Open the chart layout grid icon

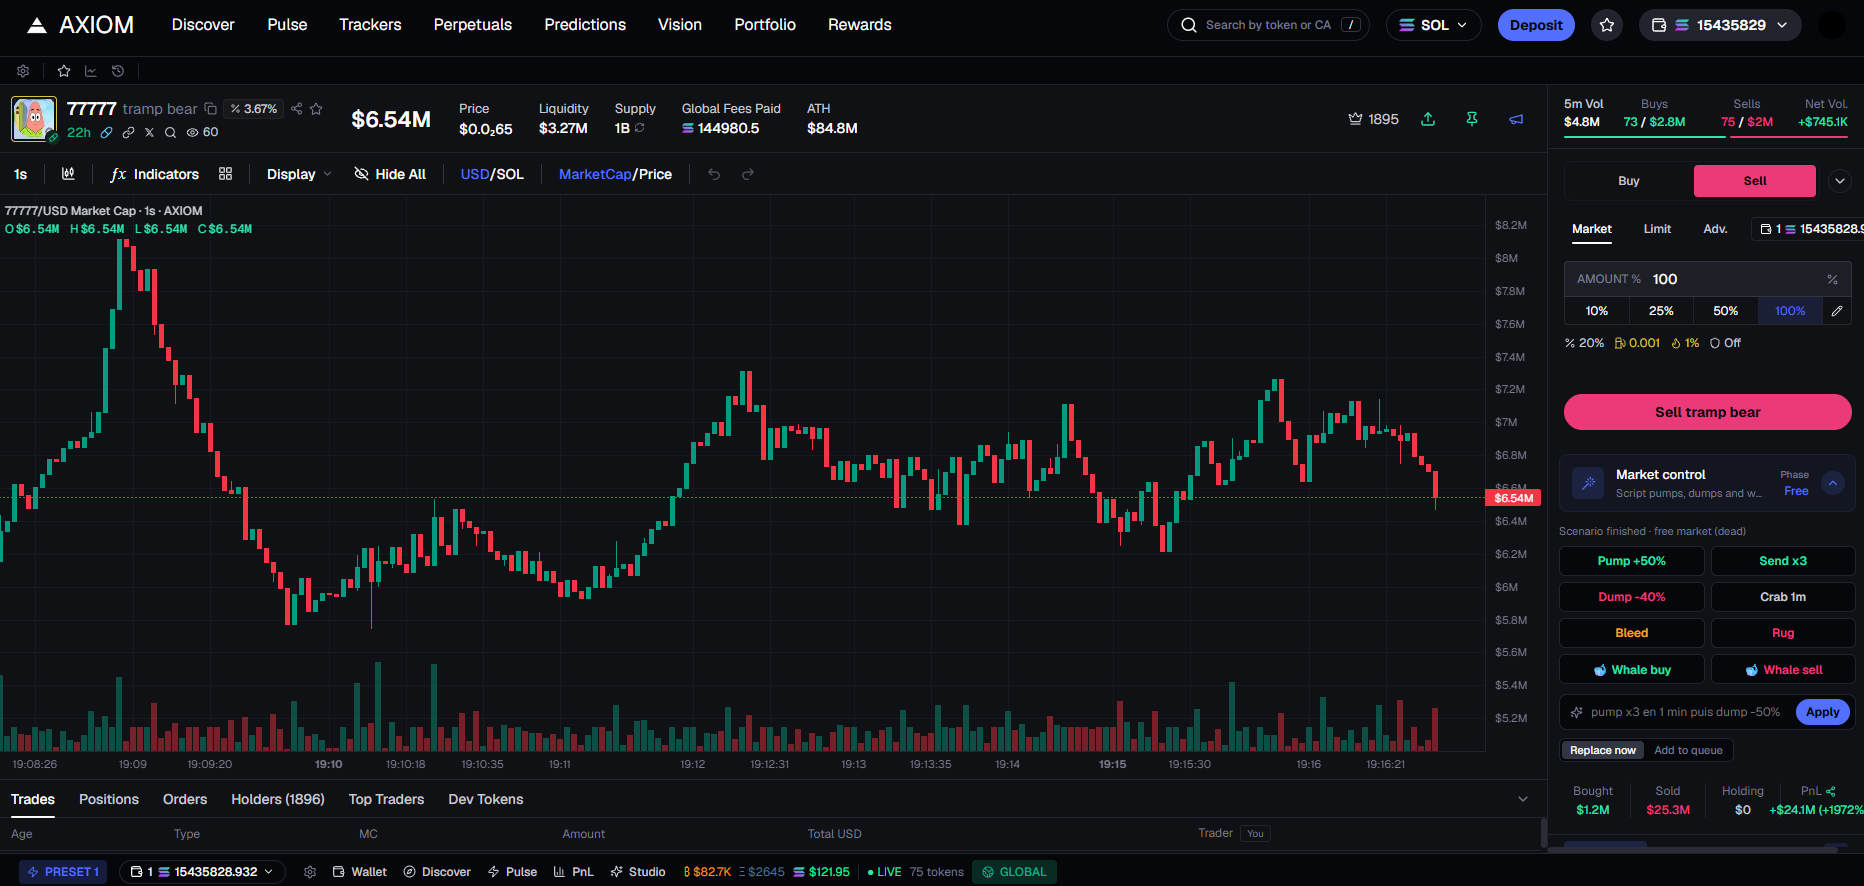coord(225,174)
